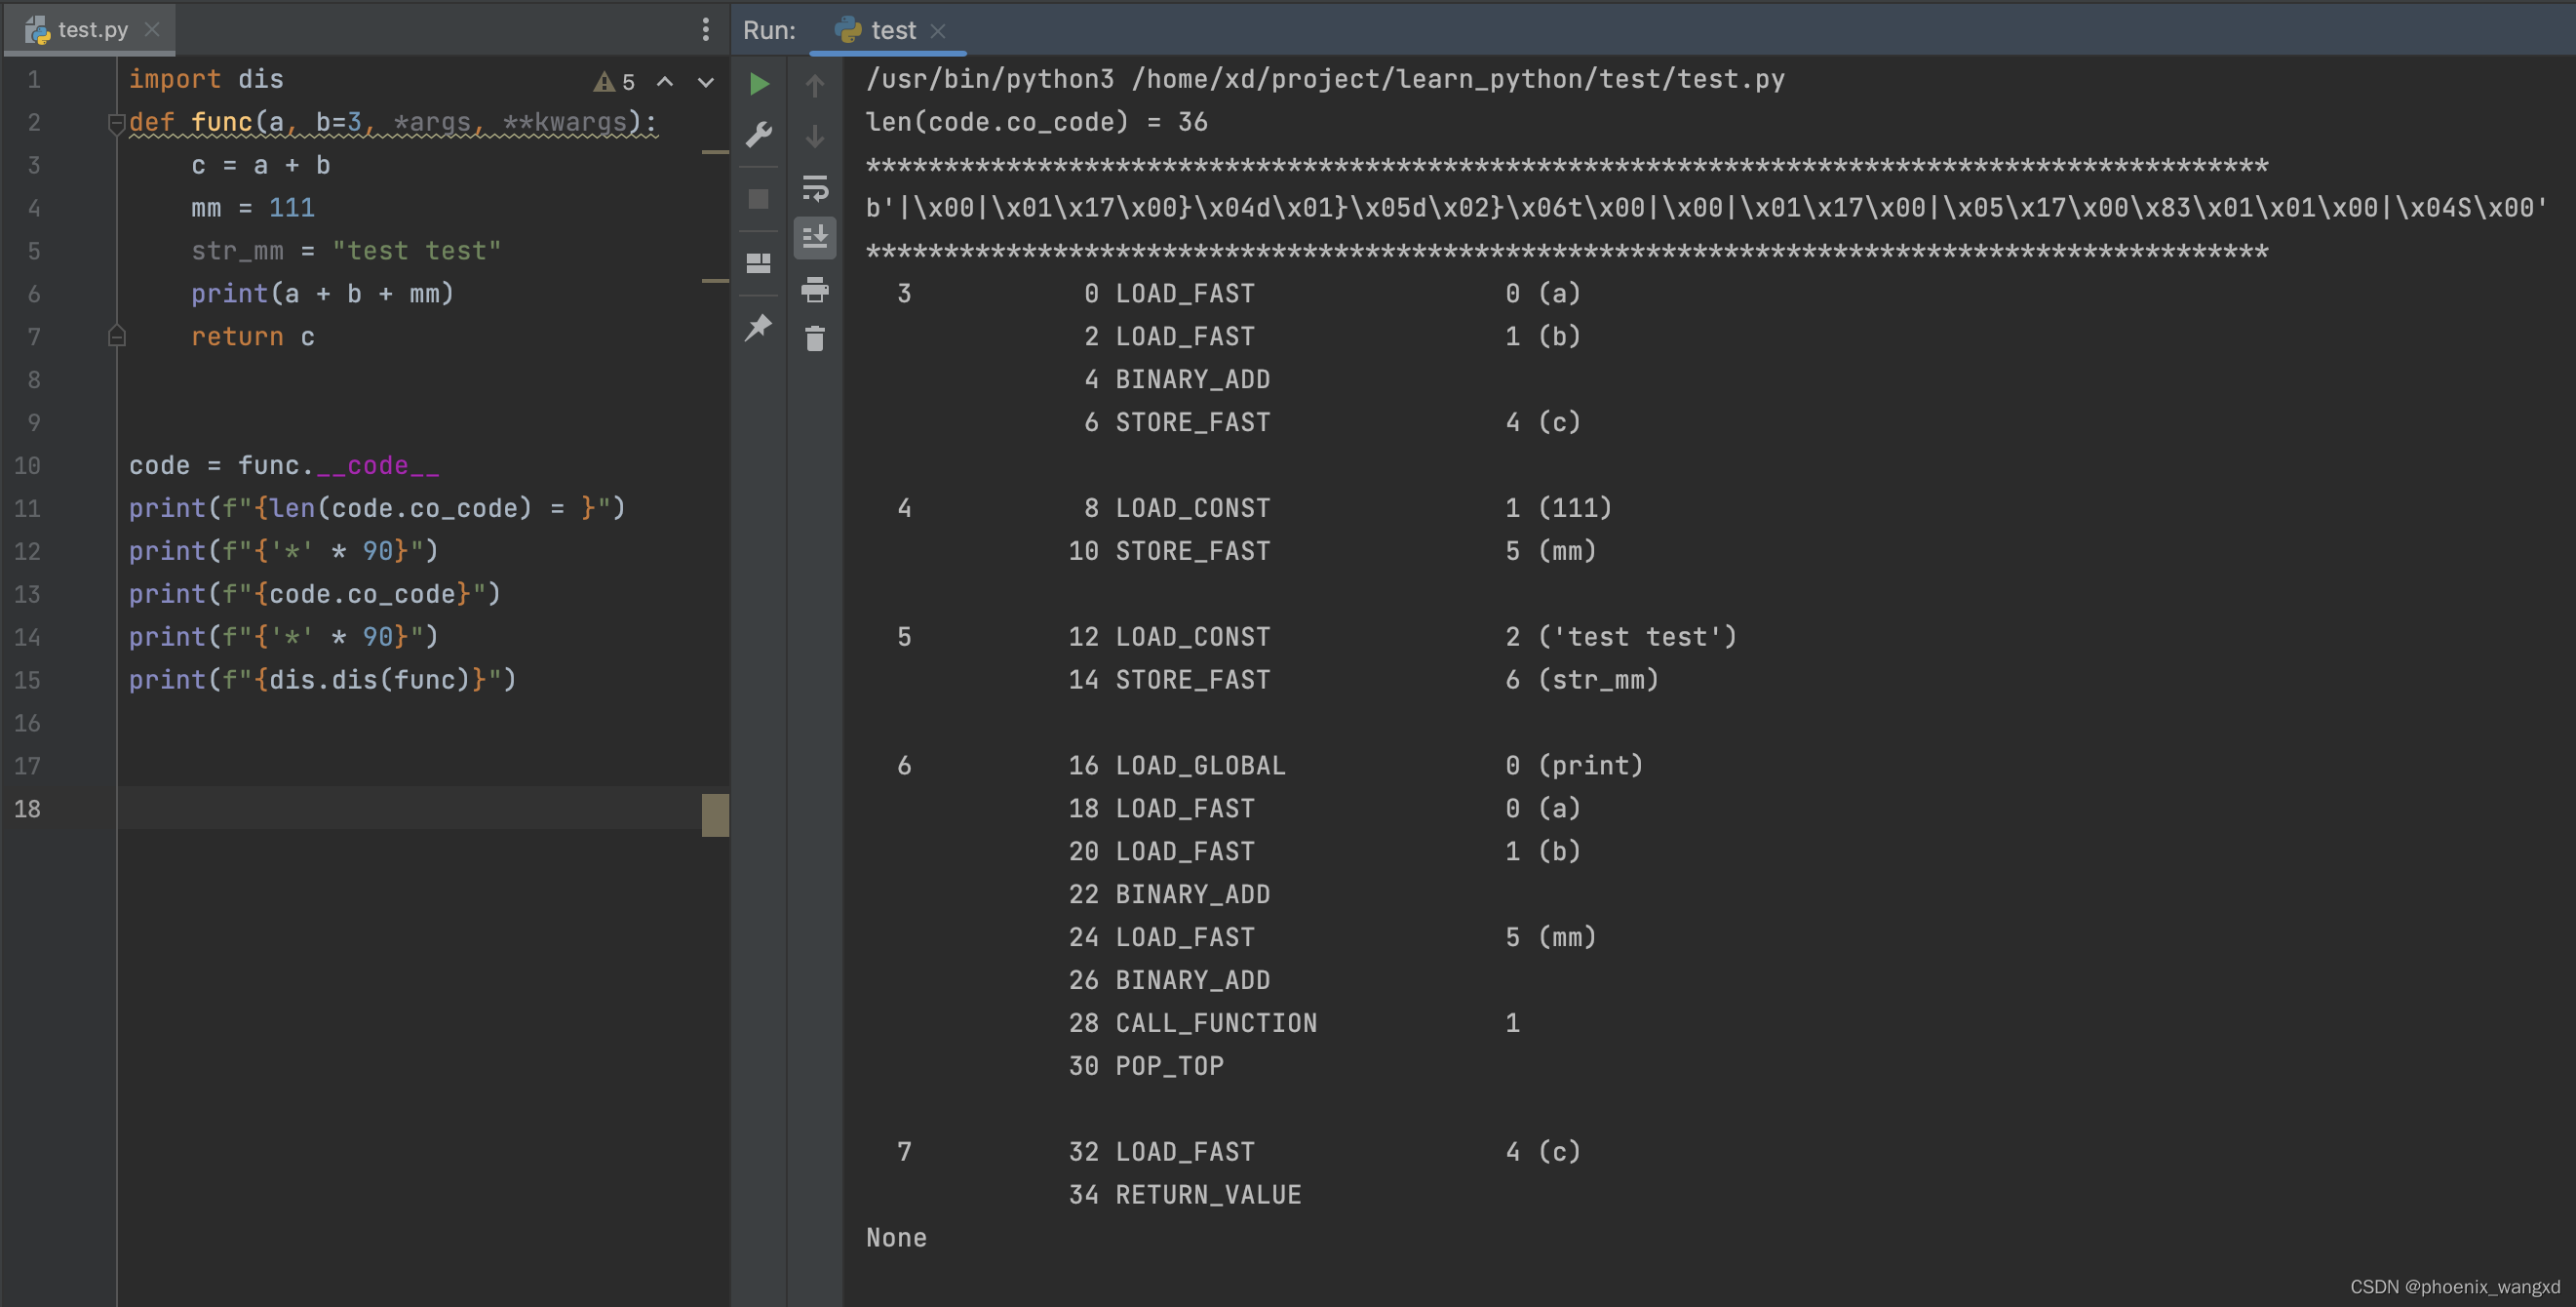Toggle scroll to end of output
The image size is (2576, 1307).
tap(815, 237)
